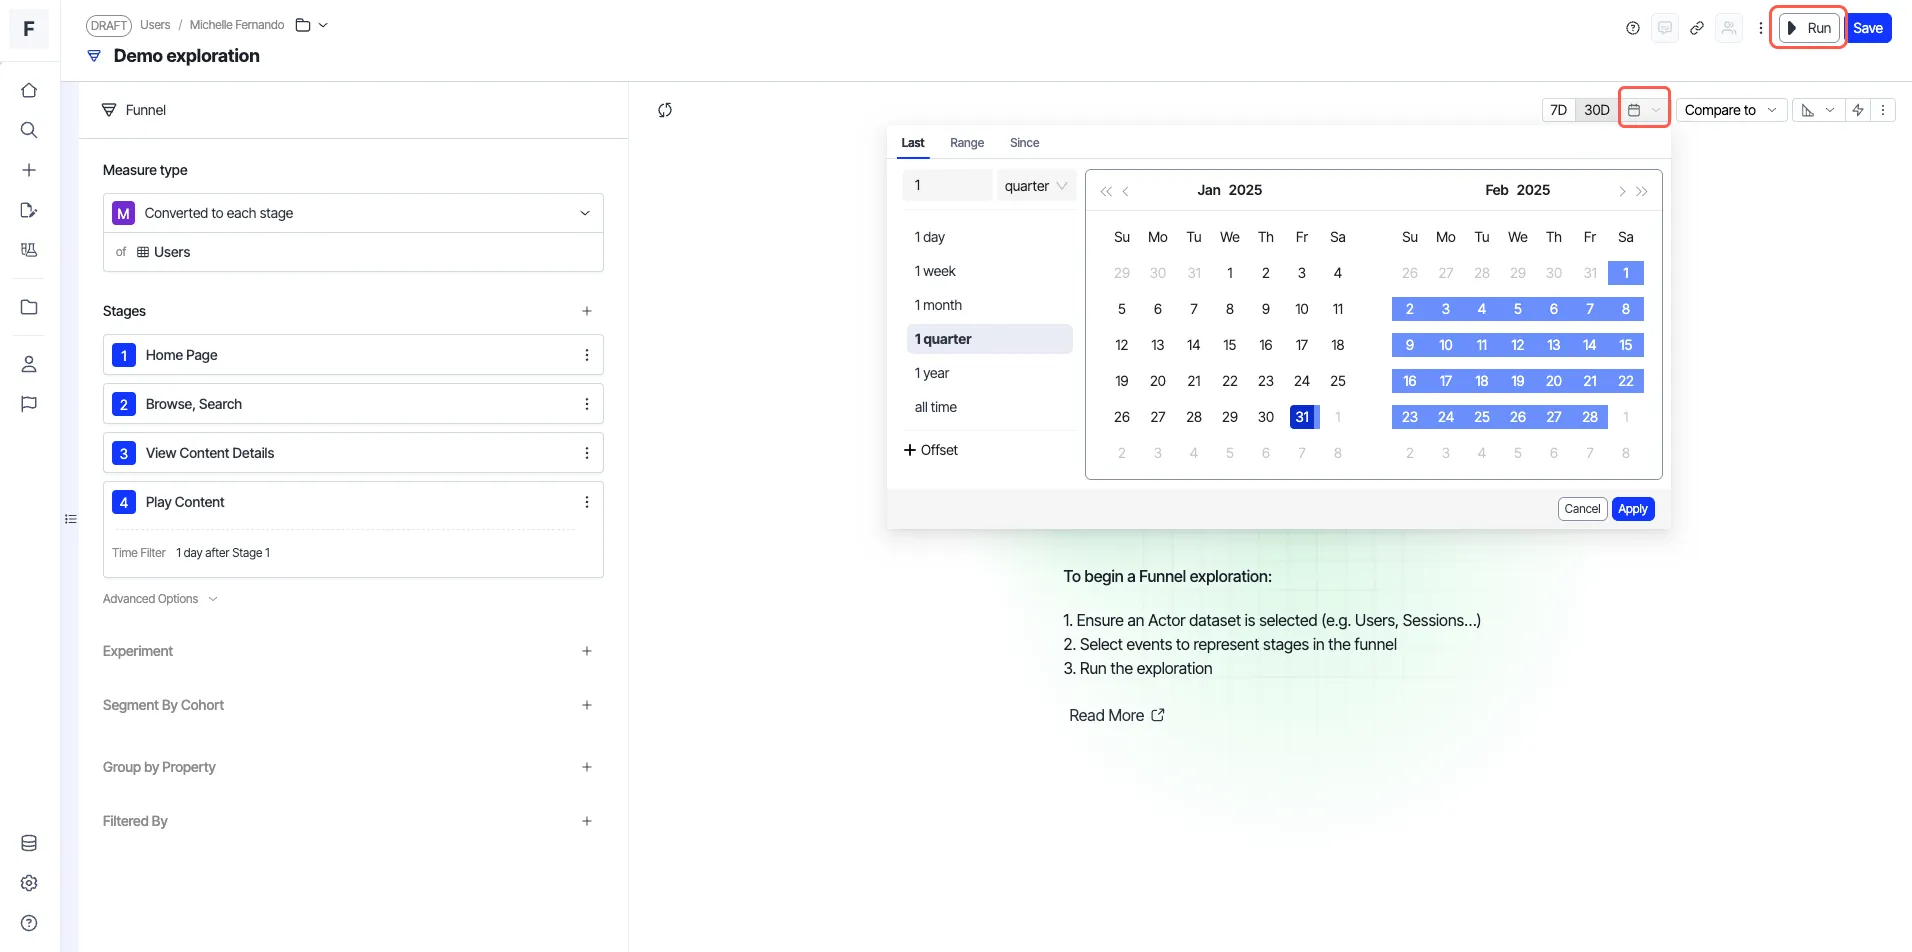Choose the all time preset
1912x952 pixels.
990,407
